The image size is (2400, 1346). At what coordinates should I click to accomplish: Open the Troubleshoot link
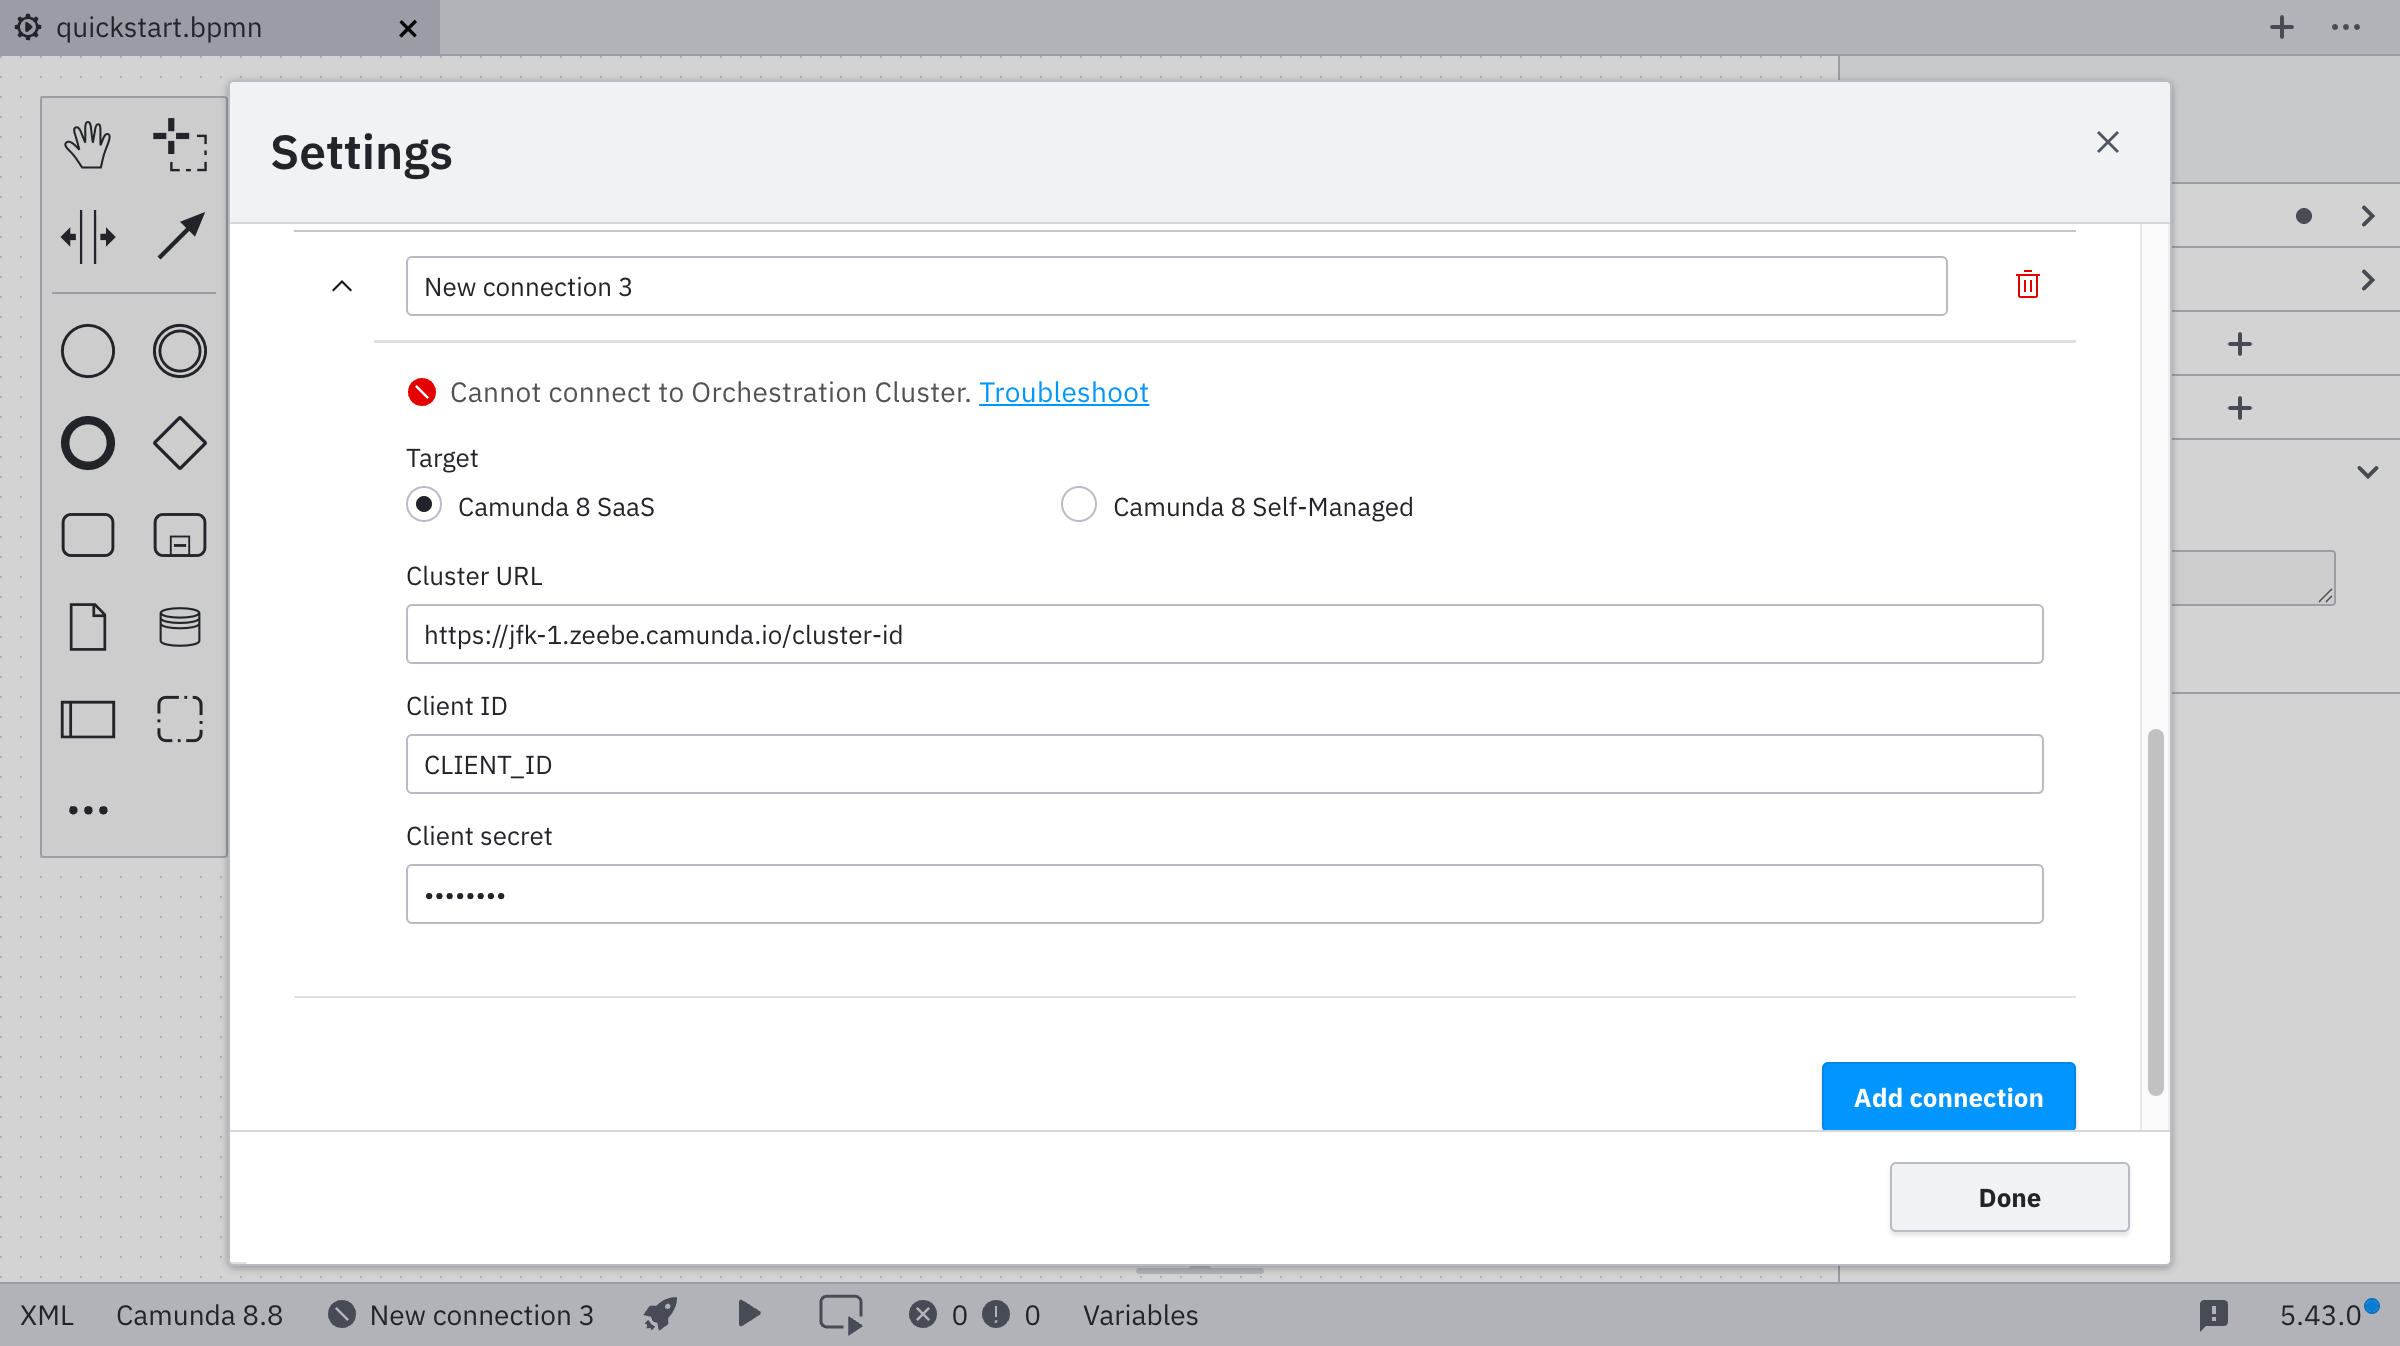point(1063,392)
